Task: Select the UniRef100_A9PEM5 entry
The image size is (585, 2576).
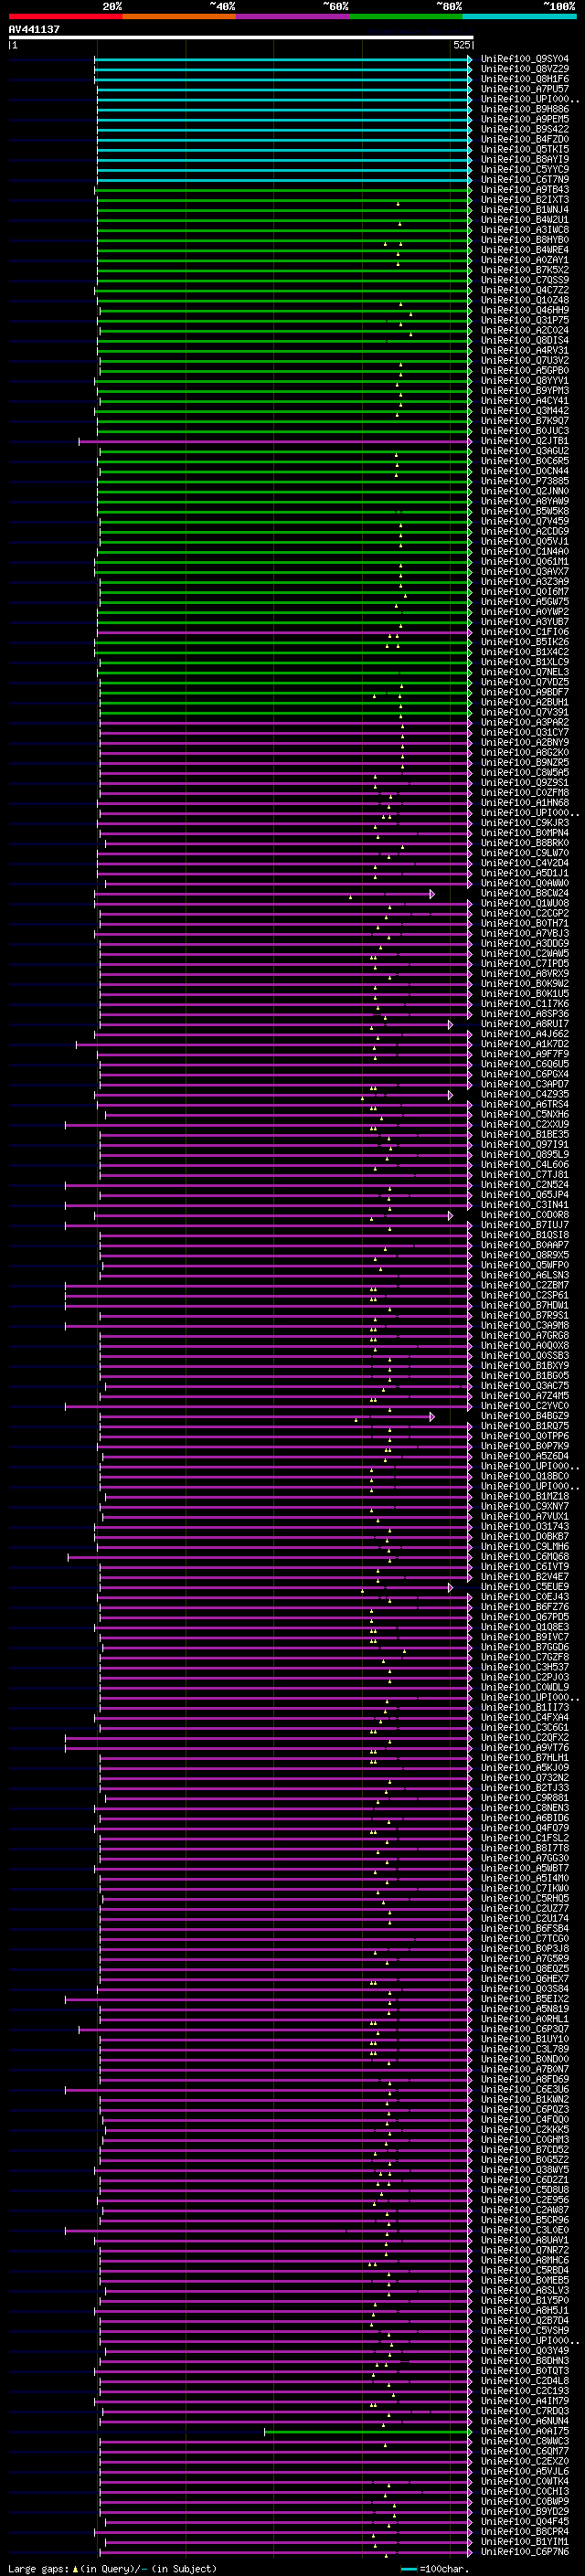Action: click(x=524, y=119)
